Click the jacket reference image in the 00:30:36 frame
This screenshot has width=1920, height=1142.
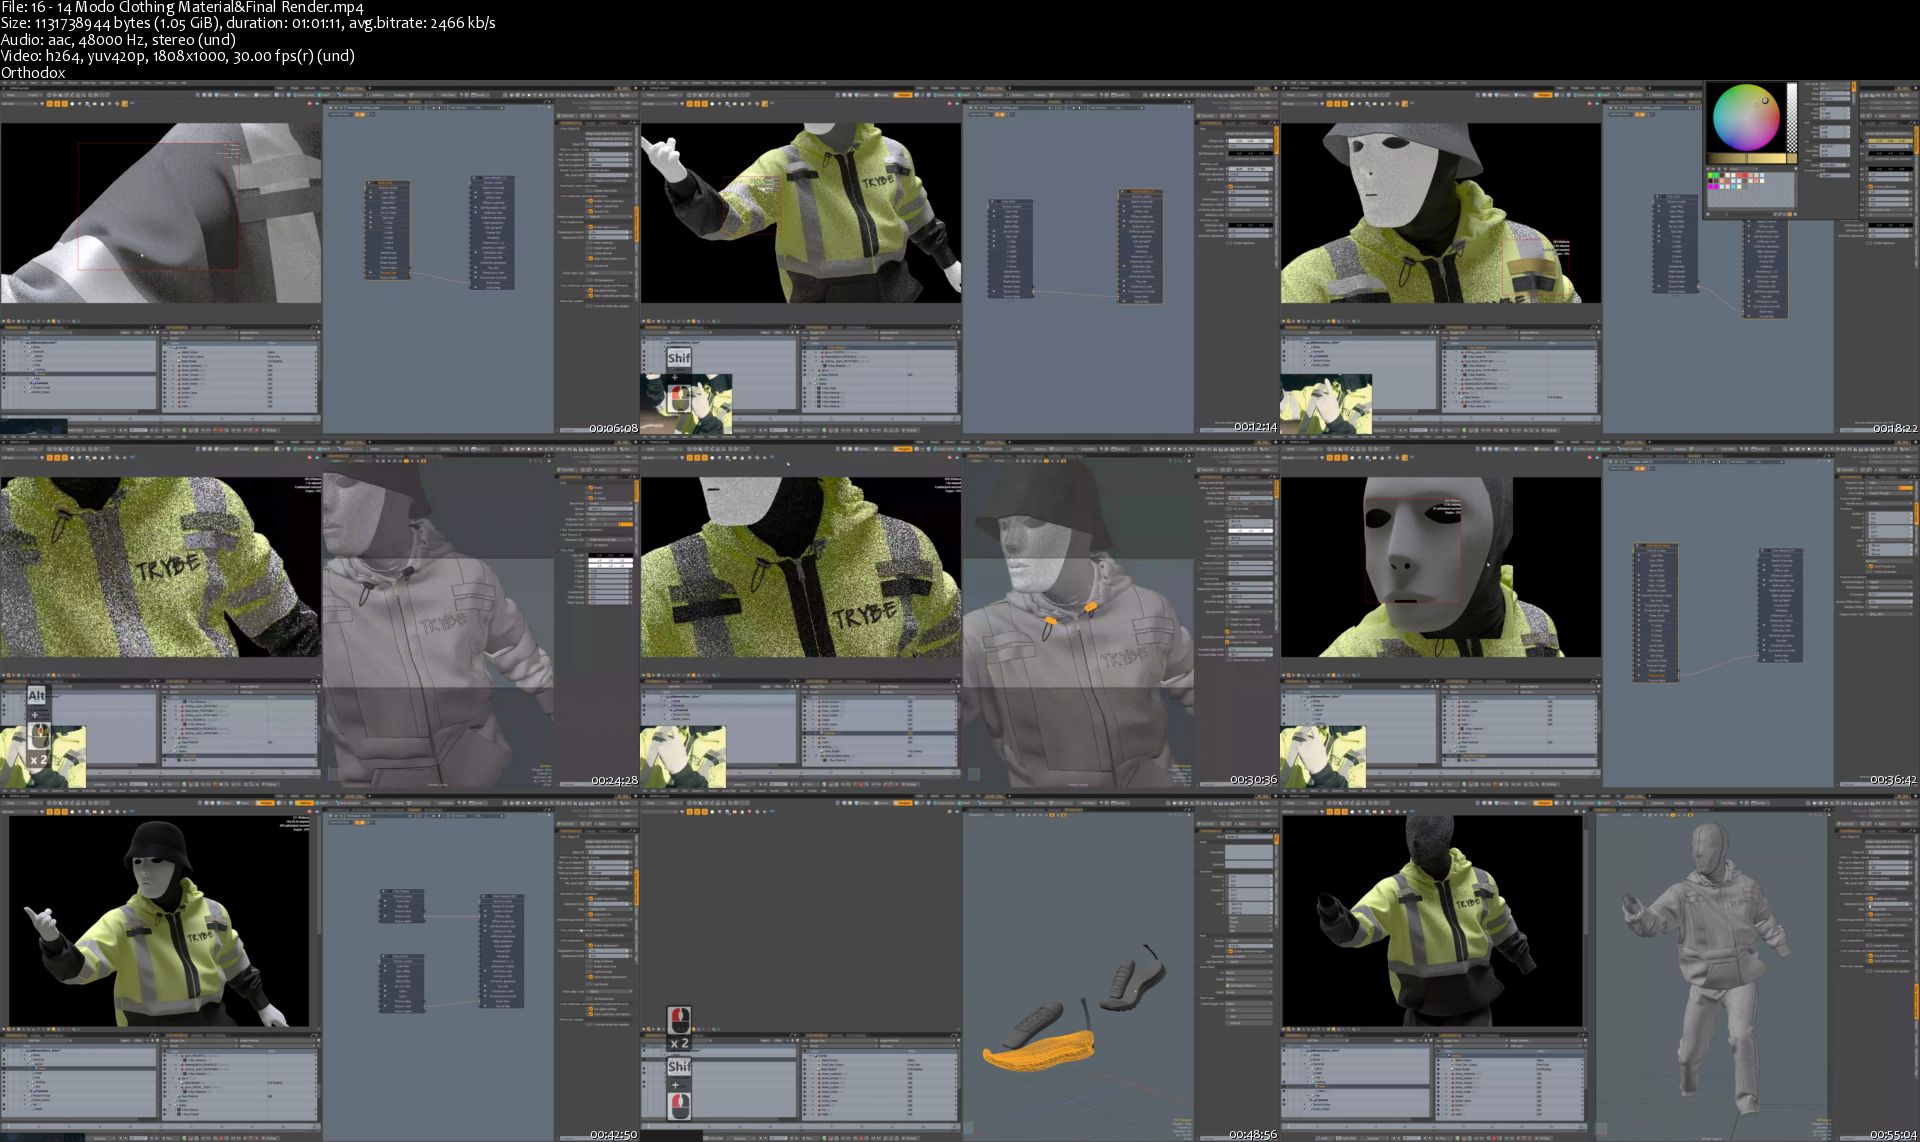[683, 757]
